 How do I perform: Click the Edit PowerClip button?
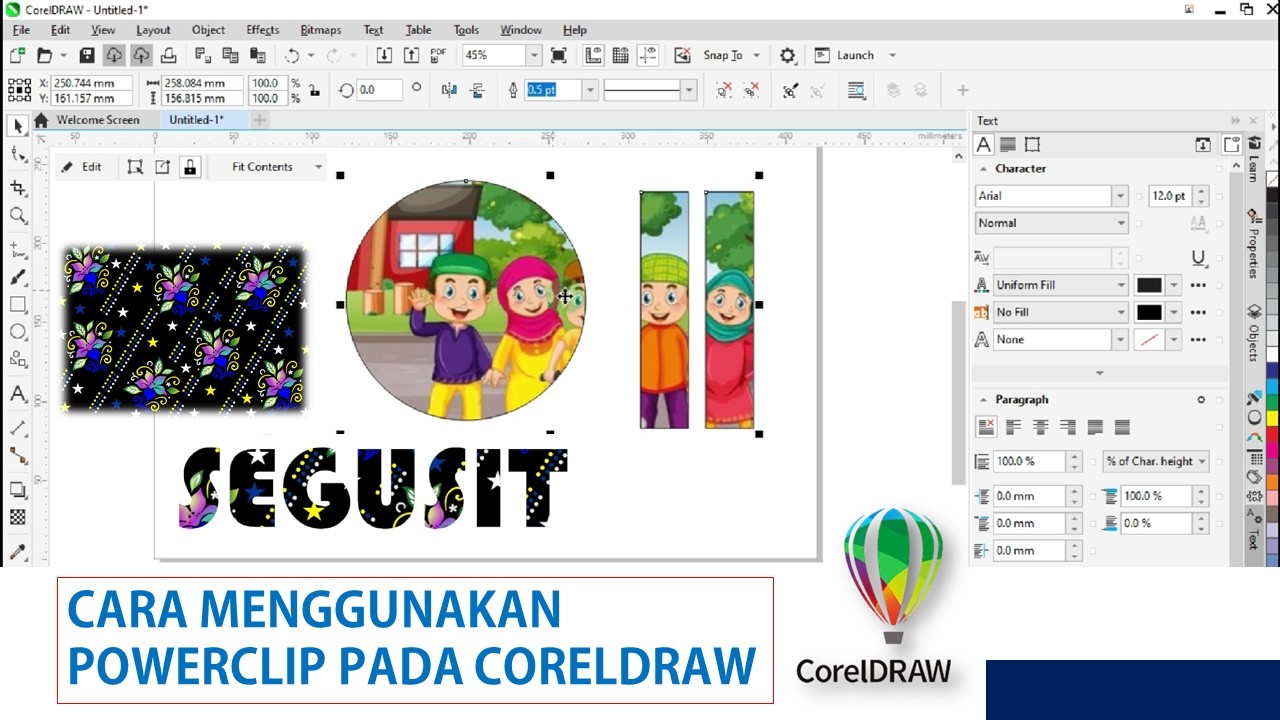81,167
